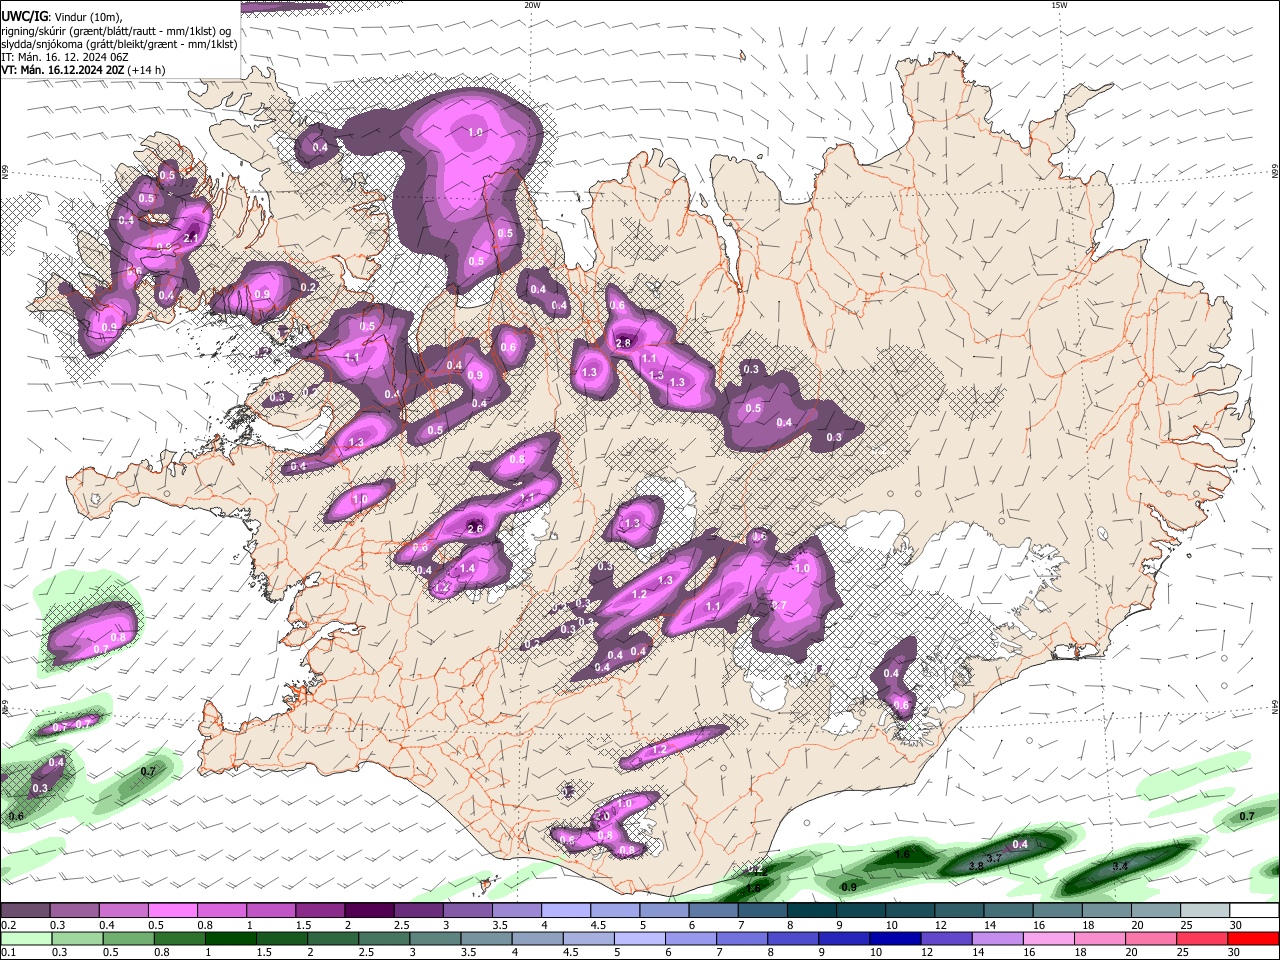The image size is (1280, 960).
Task: Click the '0.2' first label of the upper legend scale
Action: click(x=7, y=925)
